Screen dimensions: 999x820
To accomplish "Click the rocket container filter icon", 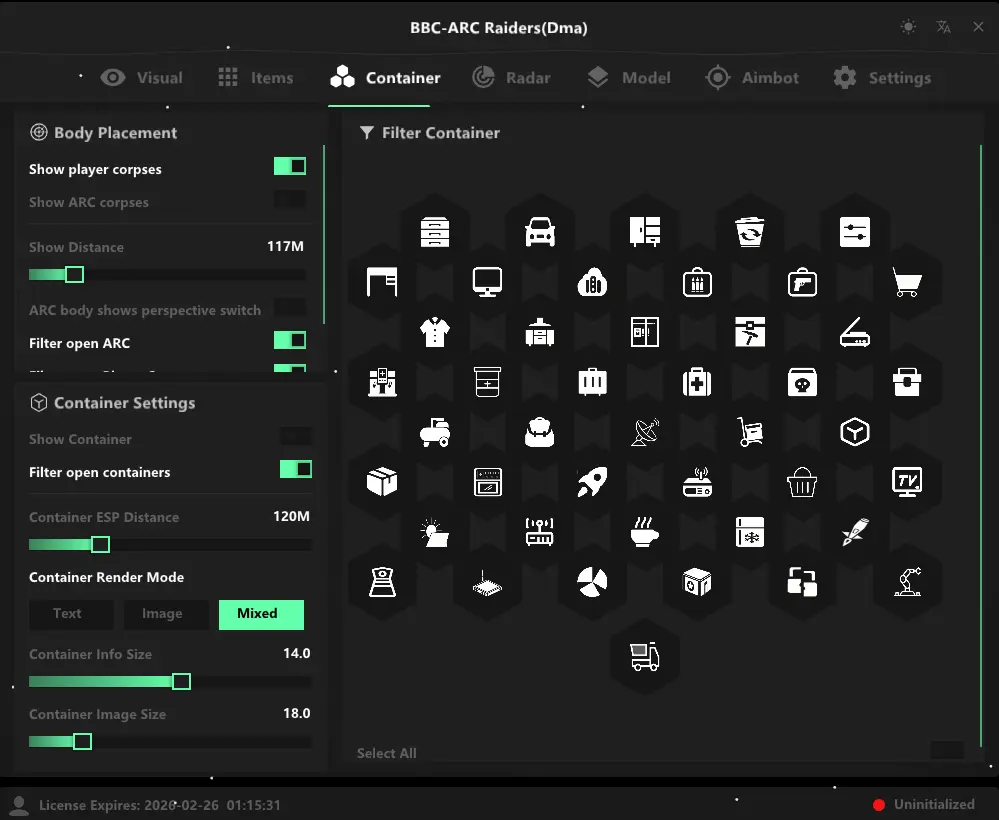I will pos(592,483).
